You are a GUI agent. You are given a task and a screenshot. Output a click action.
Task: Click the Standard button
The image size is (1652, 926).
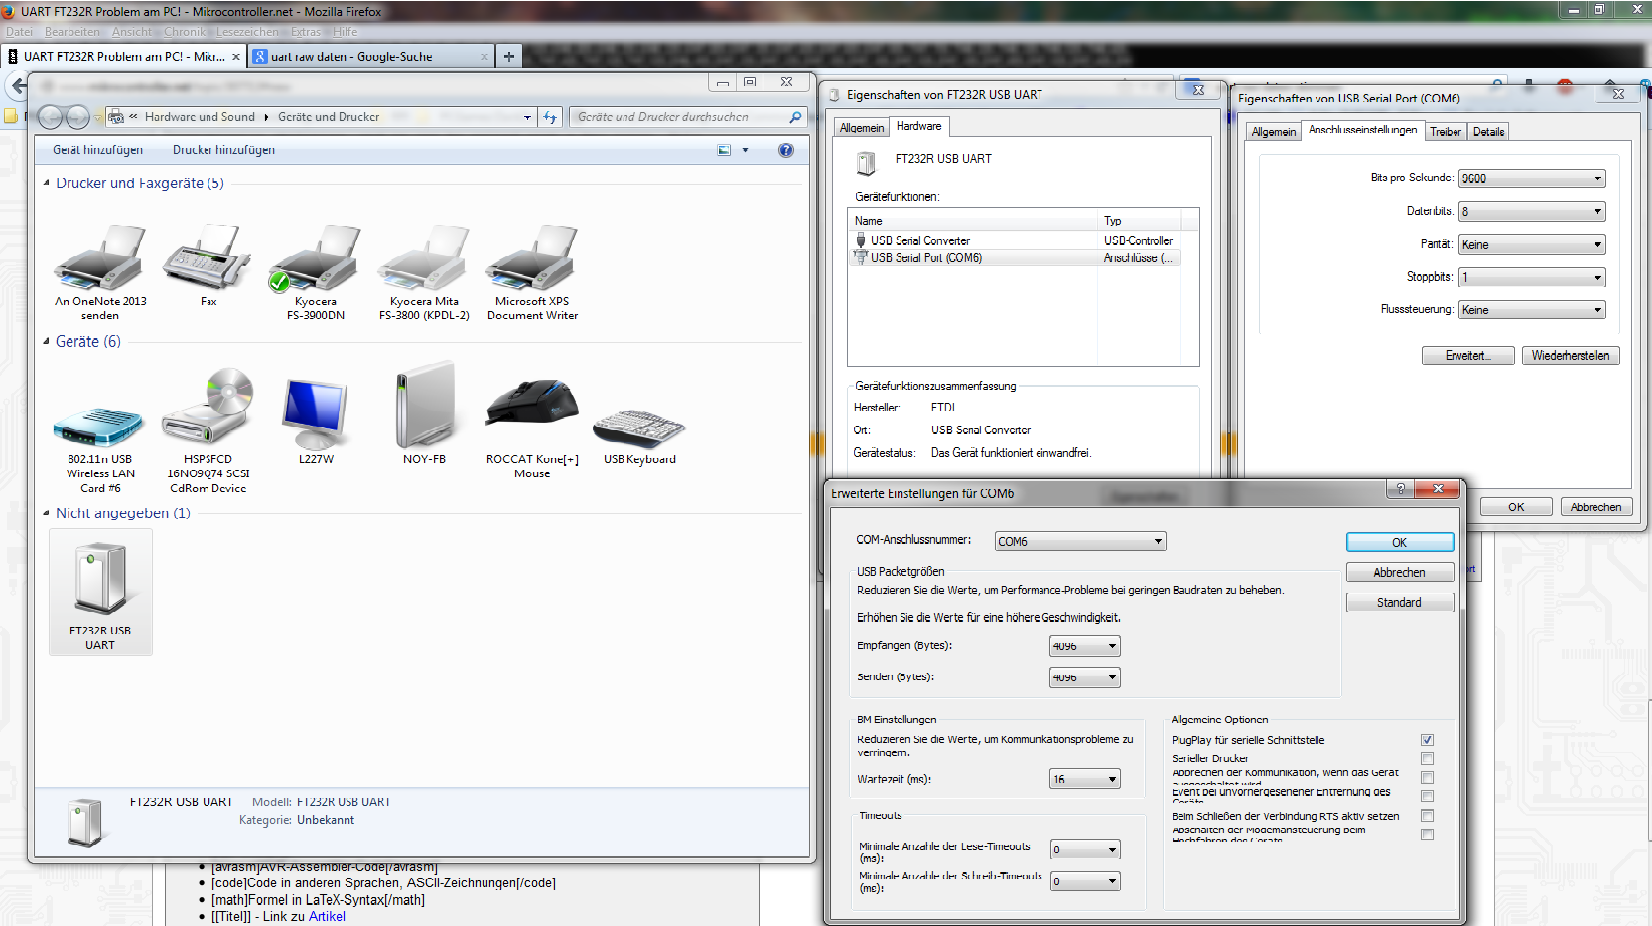click(1399, 602)
